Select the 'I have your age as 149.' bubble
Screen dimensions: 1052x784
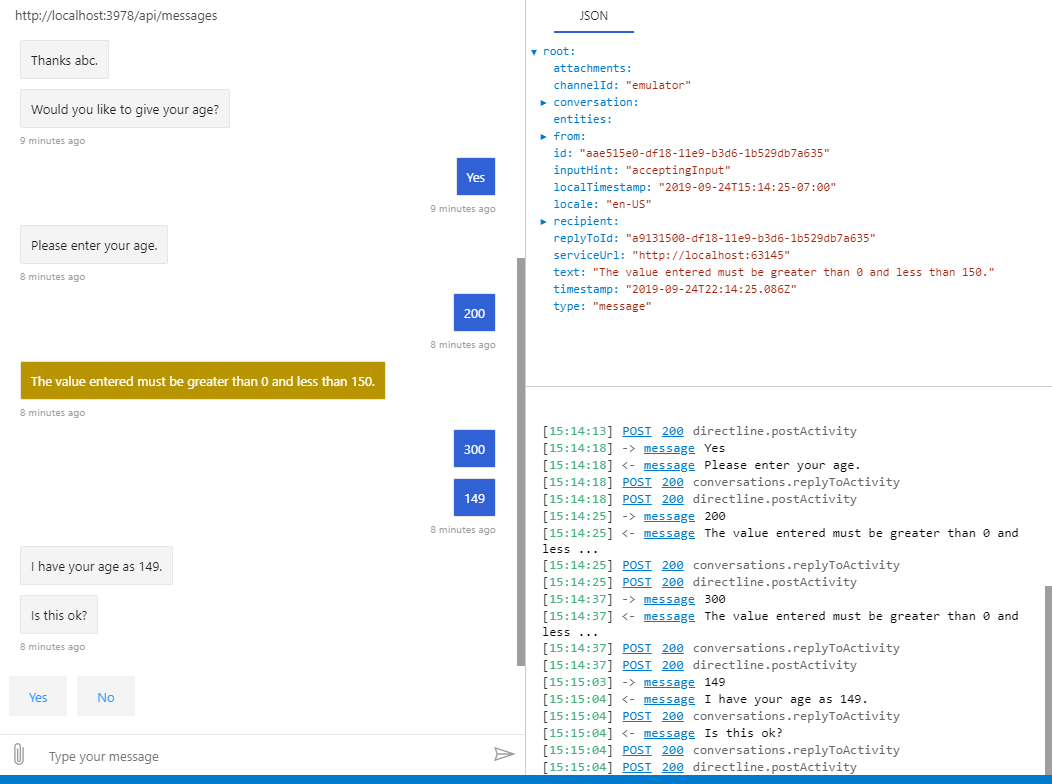tap(96, 565)
